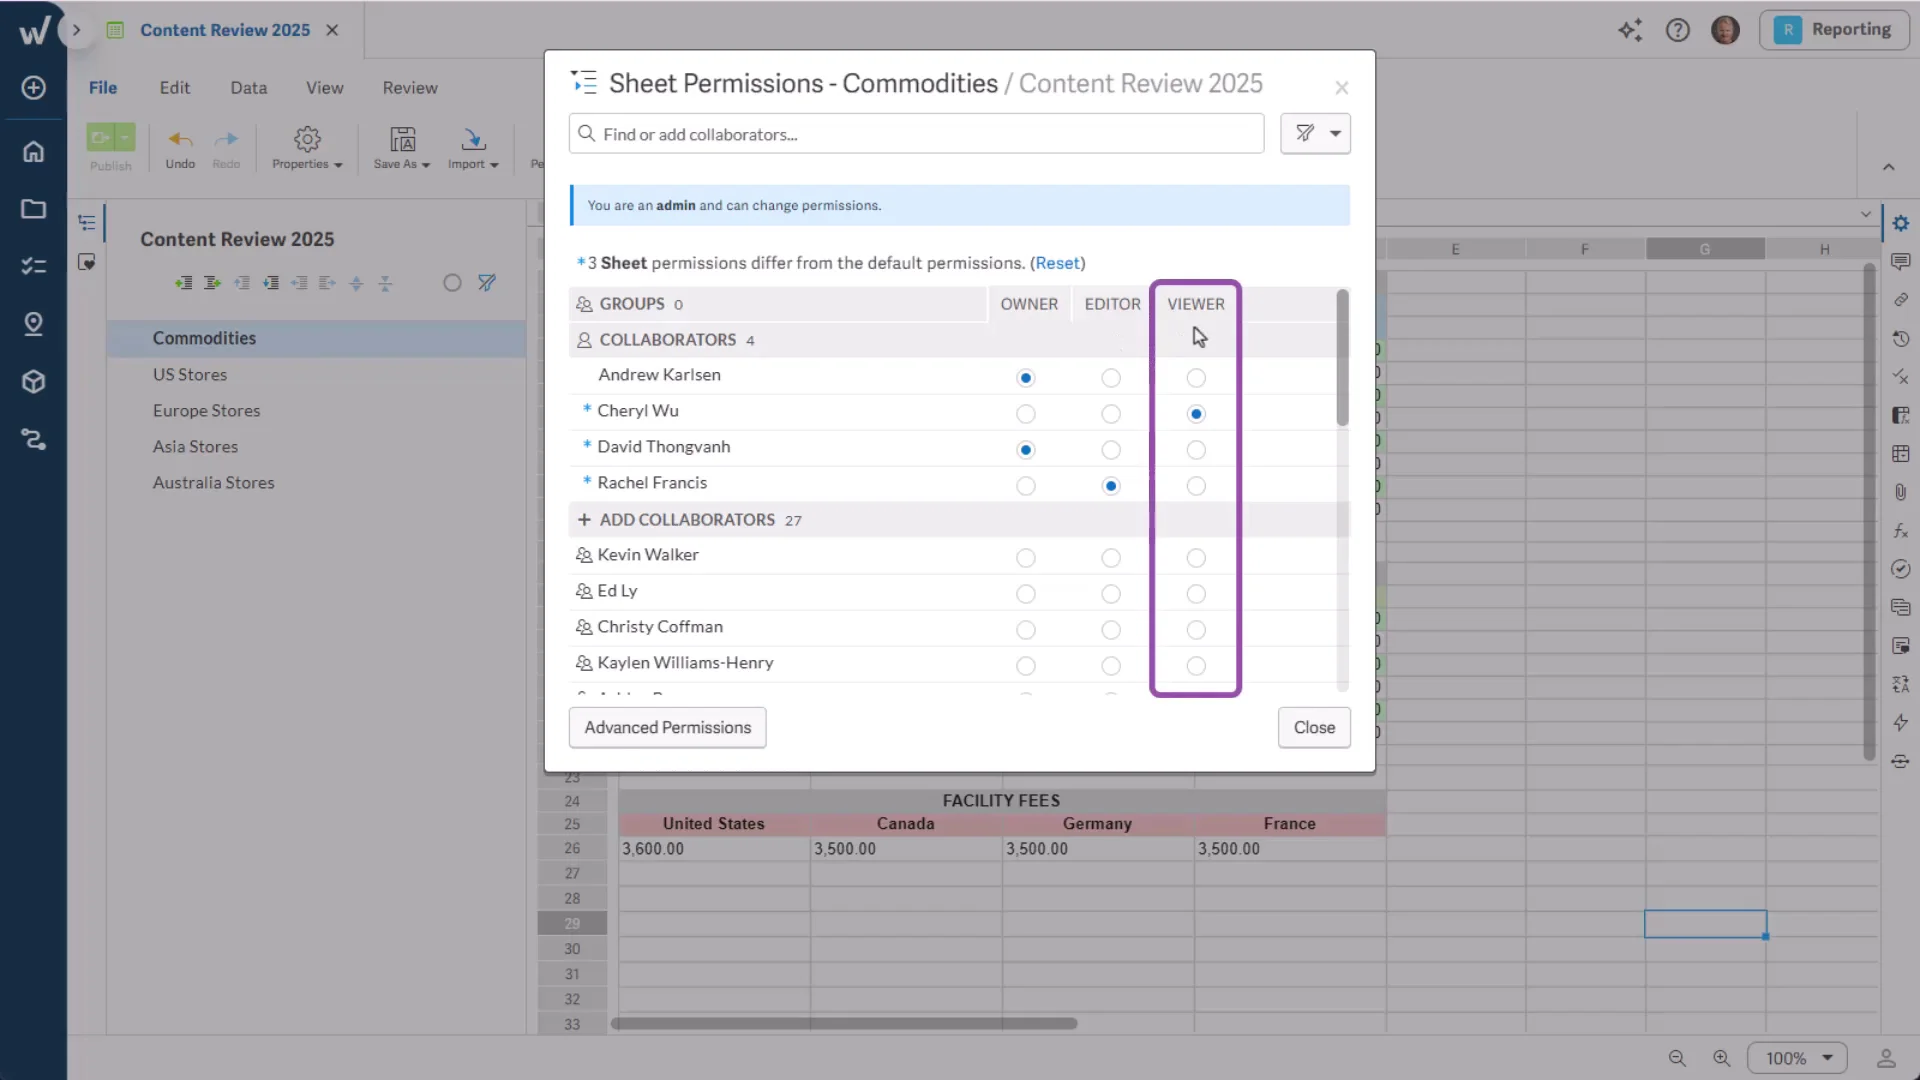
Task: Open Save As from the toolbar
Action: [400, 147]
